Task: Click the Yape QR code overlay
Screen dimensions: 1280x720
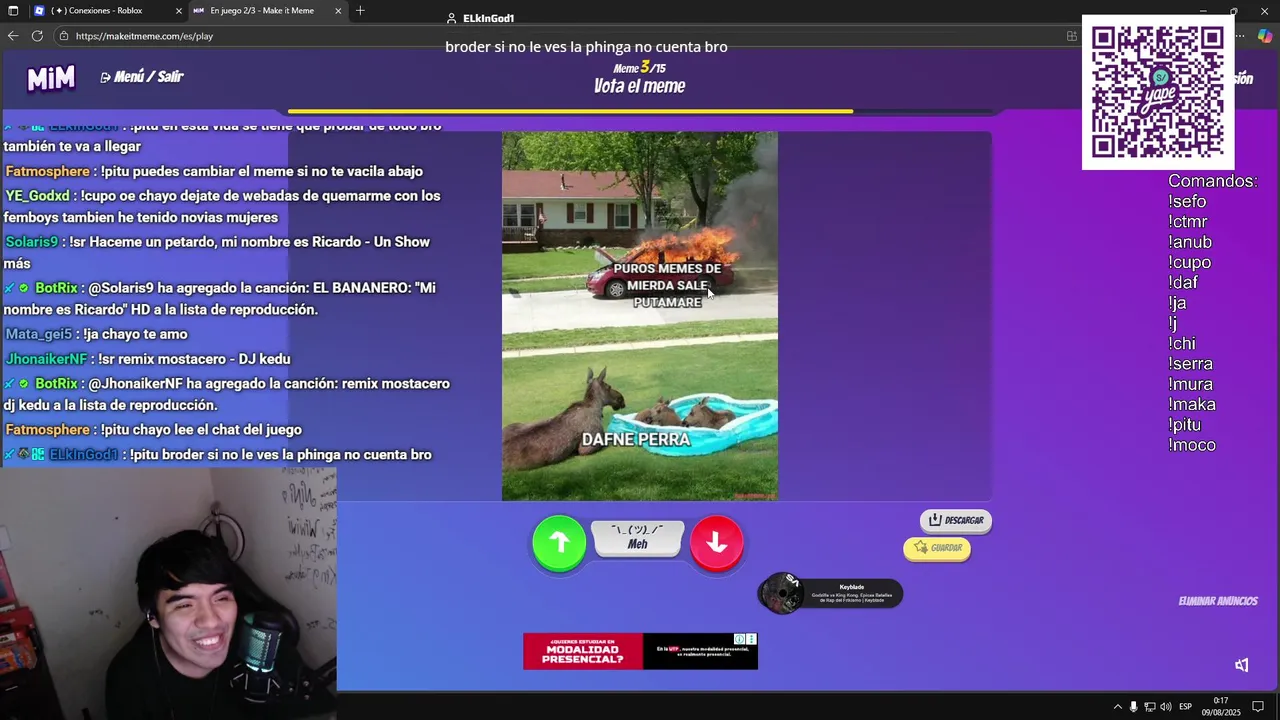Action: [1158, 92]
